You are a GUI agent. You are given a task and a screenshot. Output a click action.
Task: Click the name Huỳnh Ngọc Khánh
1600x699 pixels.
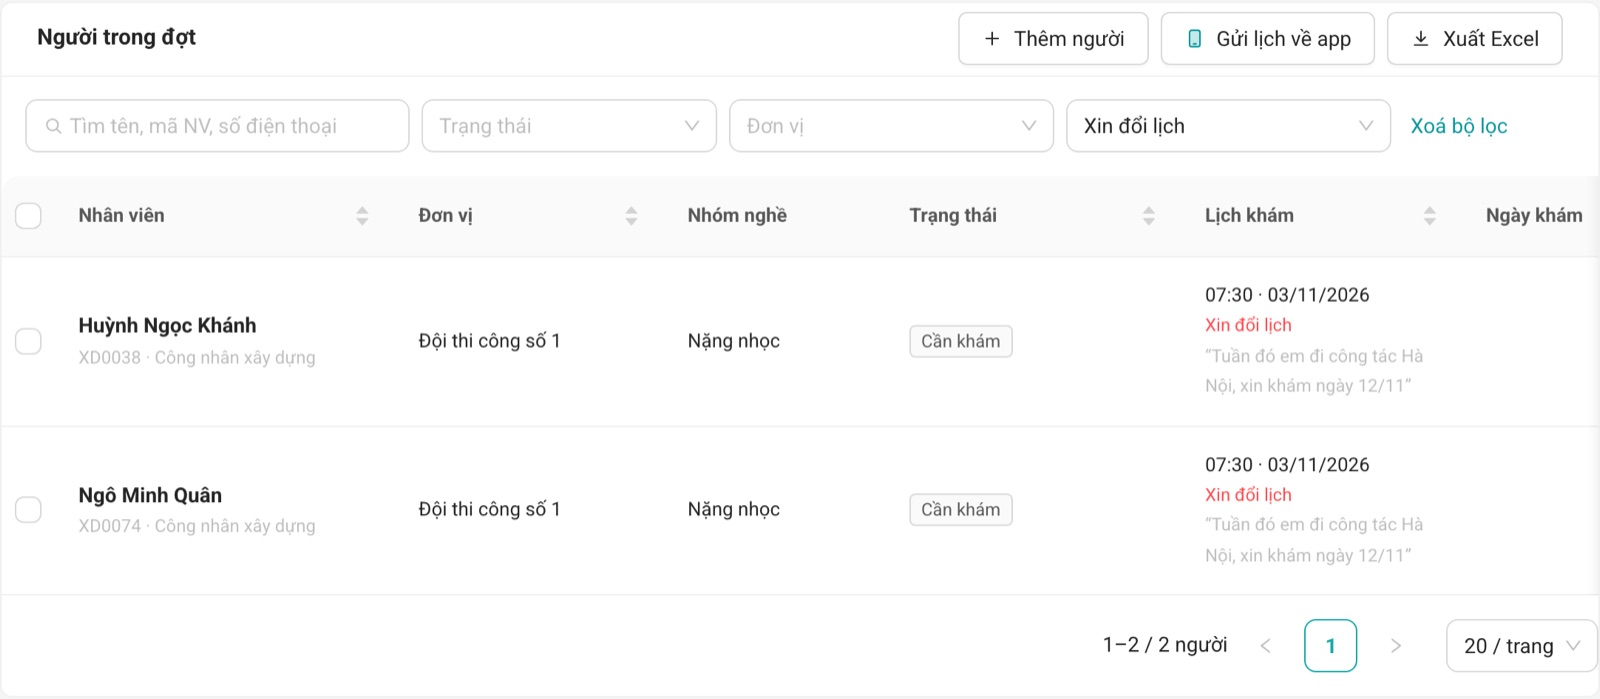coord(167,326)
